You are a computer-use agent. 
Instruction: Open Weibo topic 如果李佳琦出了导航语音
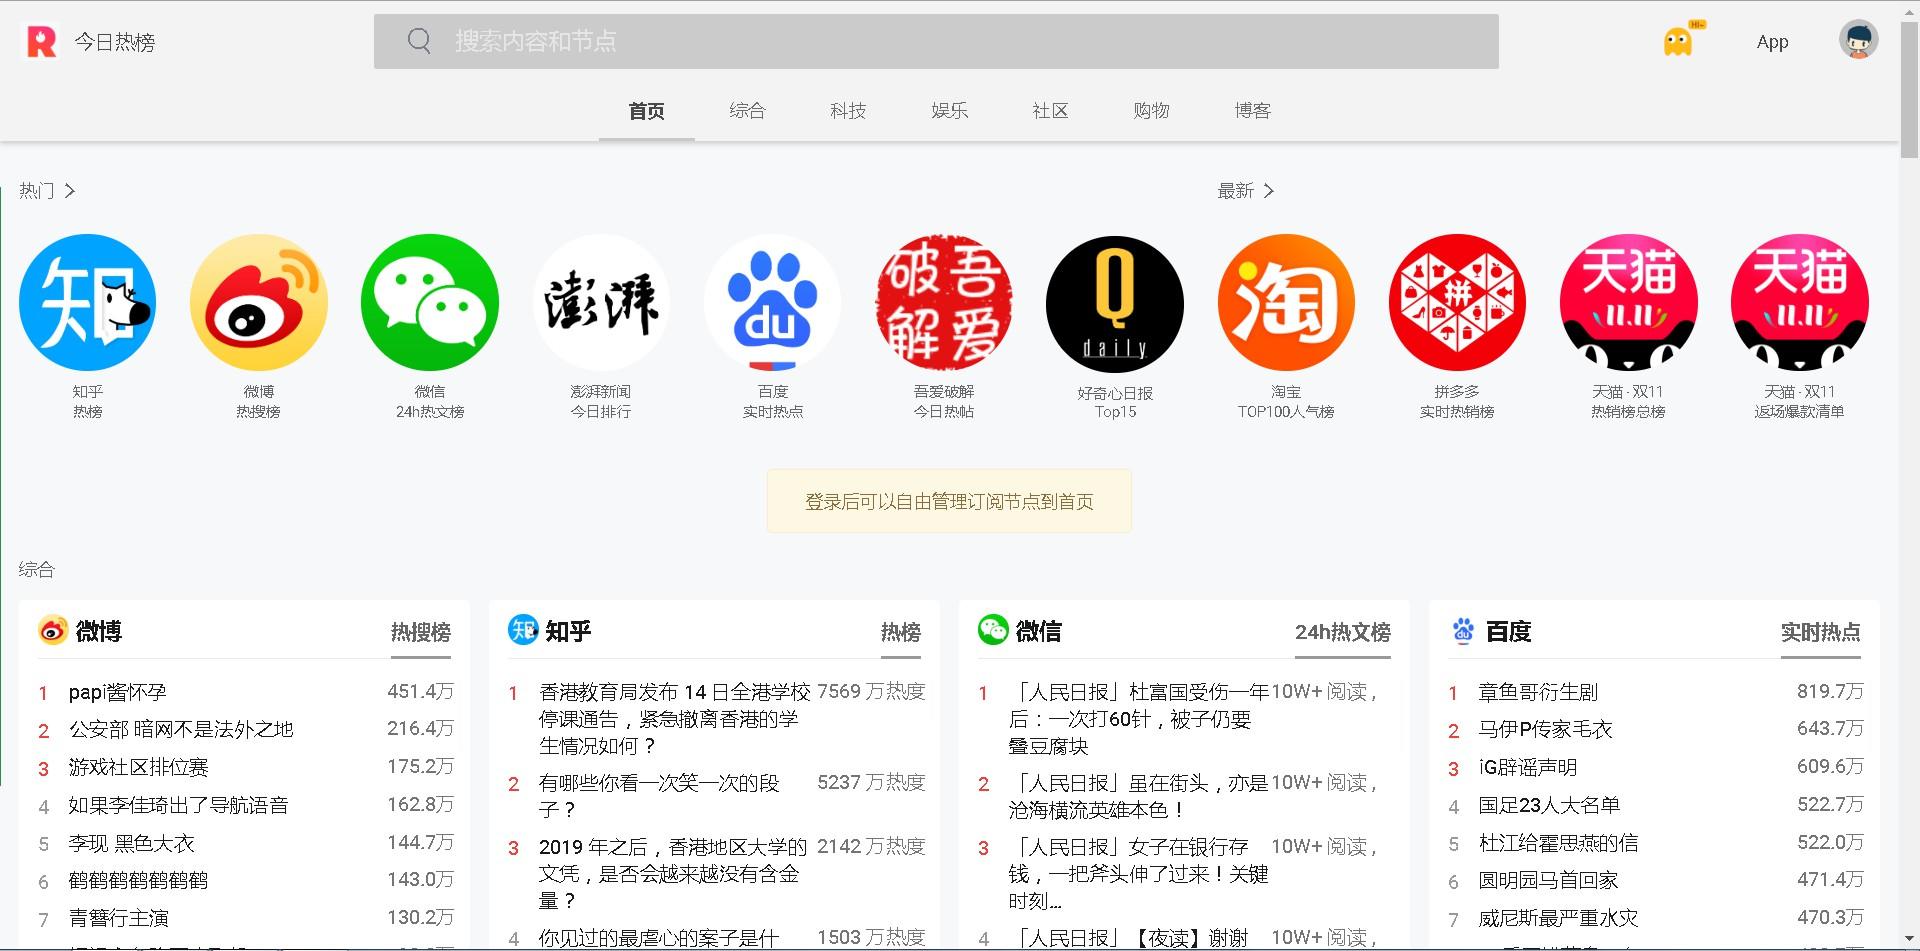point(178,805)
